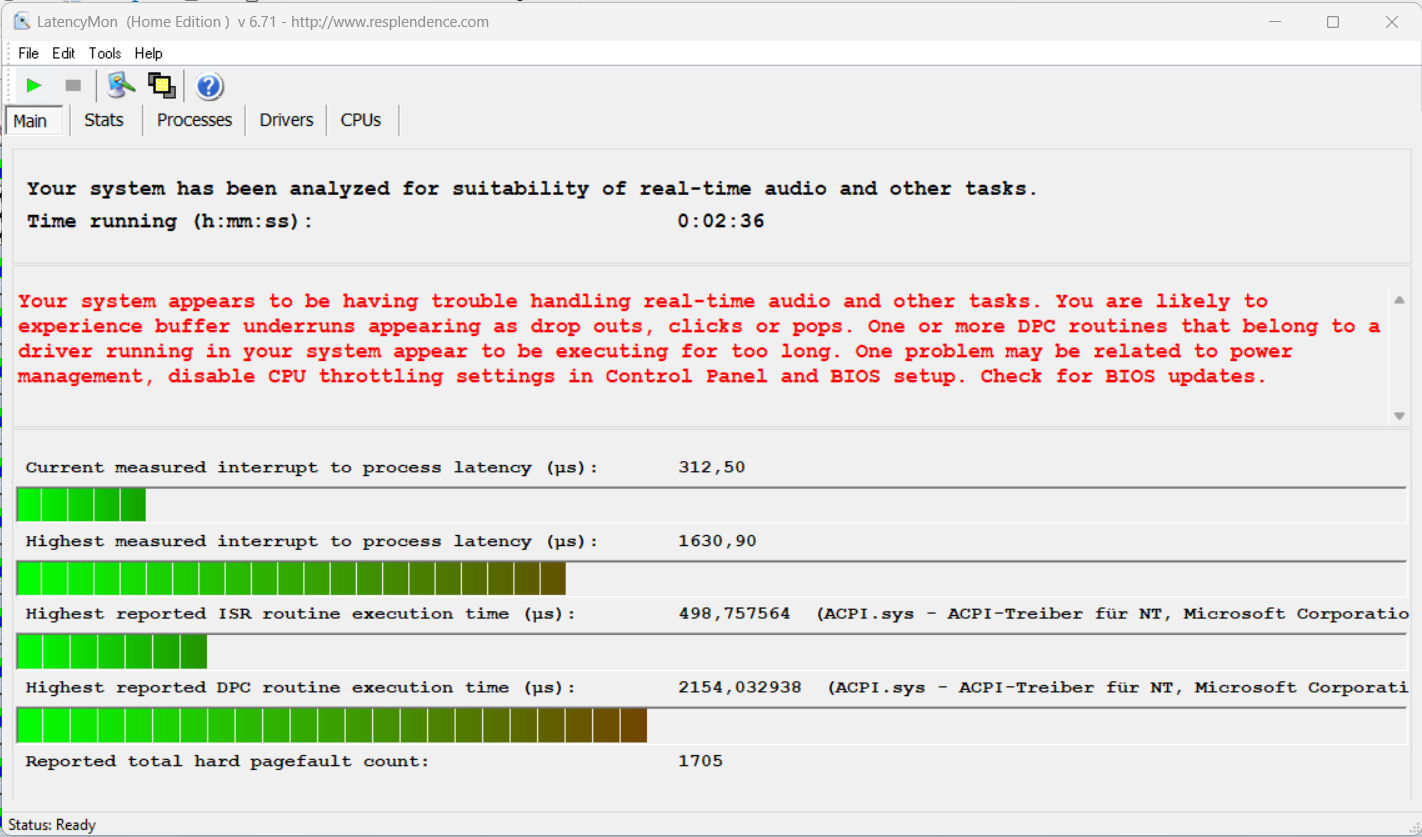Image resolution: width=1422 pixels, height=837 pixels.
Task: Click the yellow overlapping windows toolbar icon
Action: [161, 86]
